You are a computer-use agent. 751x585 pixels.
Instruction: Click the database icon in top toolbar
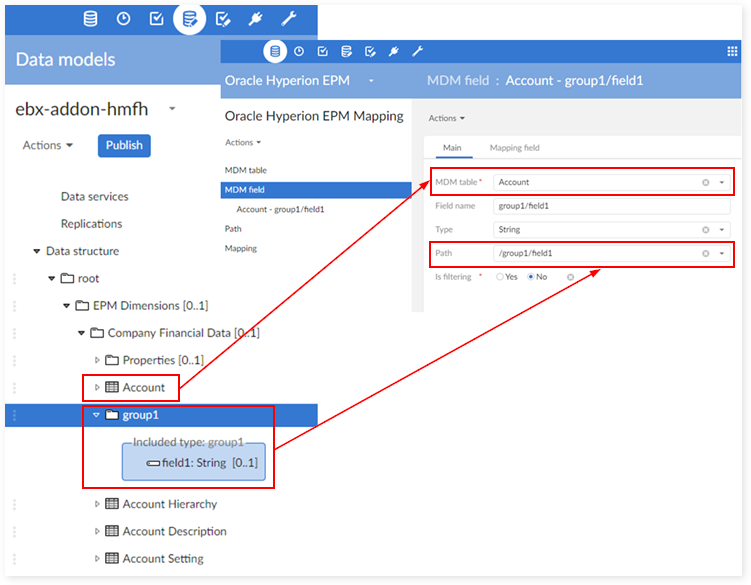pos(90,19)
